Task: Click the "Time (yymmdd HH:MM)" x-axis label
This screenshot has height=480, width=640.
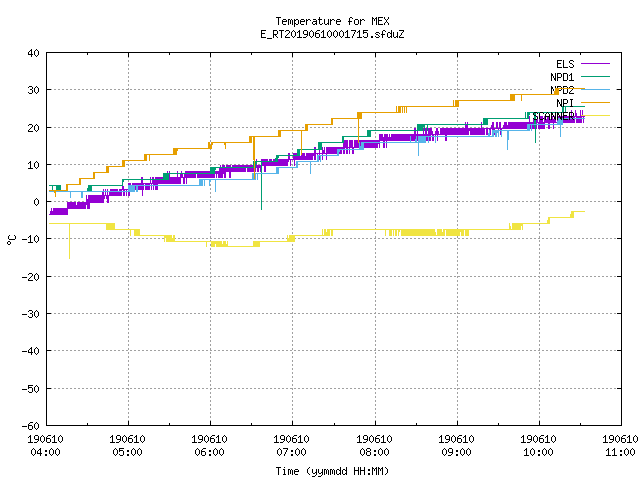Action: pyautogui.click(x=332, y=471)
